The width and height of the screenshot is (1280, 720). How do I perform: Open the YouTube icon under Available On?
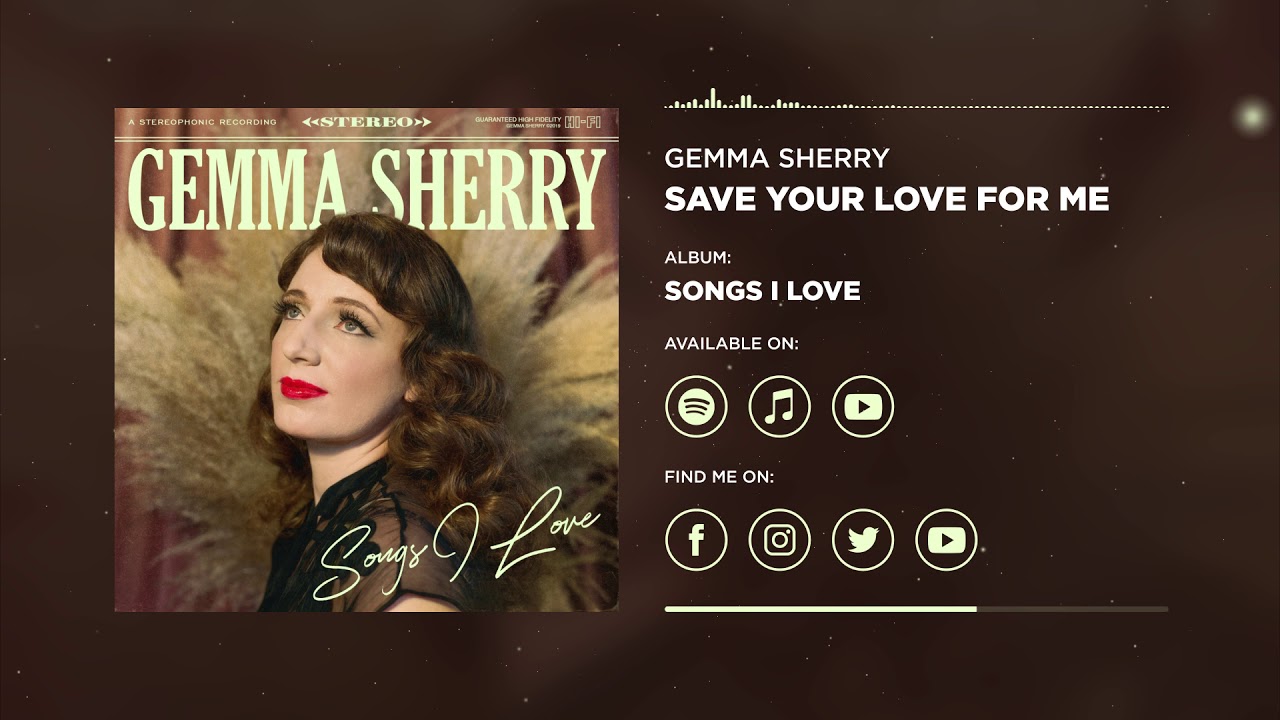862,406
